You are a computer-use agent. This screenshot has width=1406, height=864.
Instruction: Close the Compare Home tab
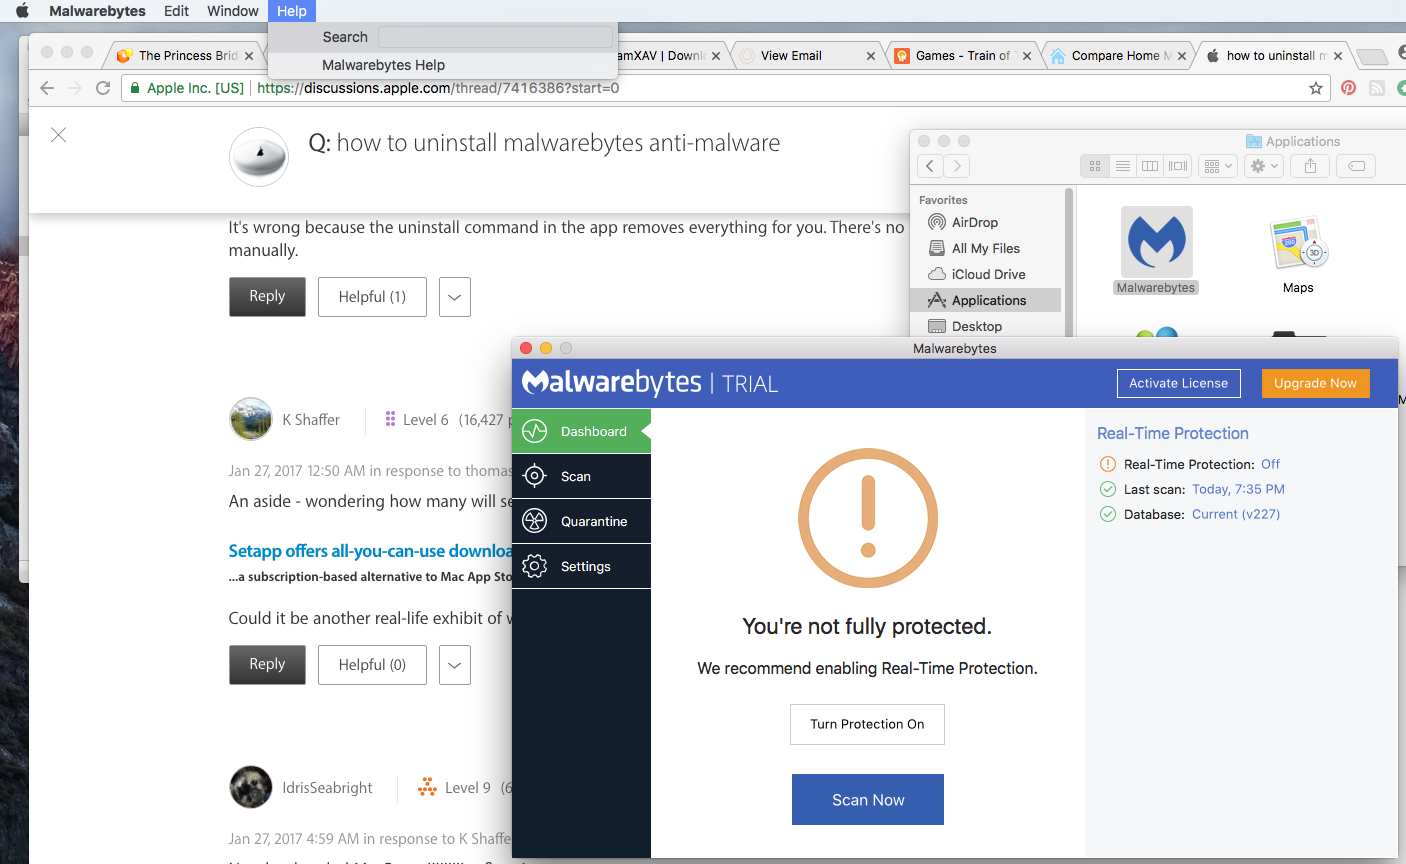(1182, 56)
